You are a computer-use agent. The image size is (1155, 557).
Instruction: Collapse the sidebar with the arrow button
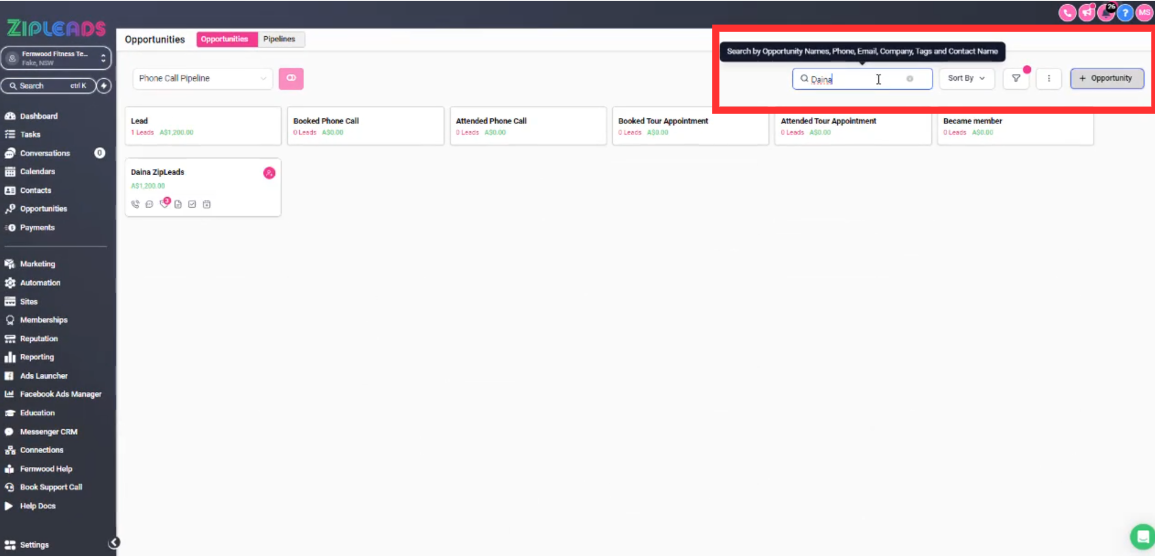pyautogui.click(x=114, y=542)
